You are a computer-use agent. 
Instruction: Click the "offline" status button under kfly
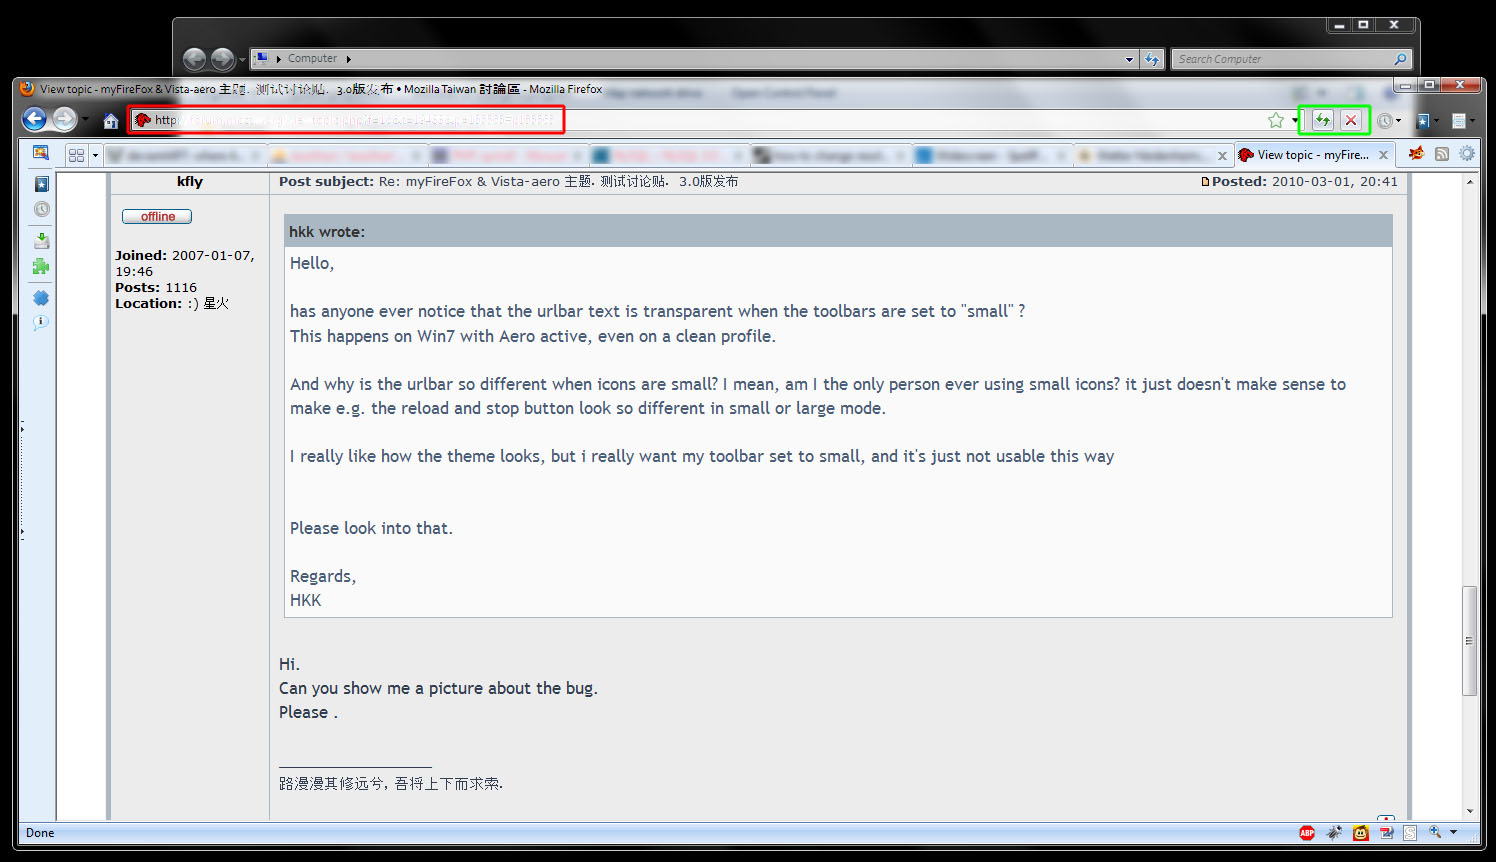[157, 216]
